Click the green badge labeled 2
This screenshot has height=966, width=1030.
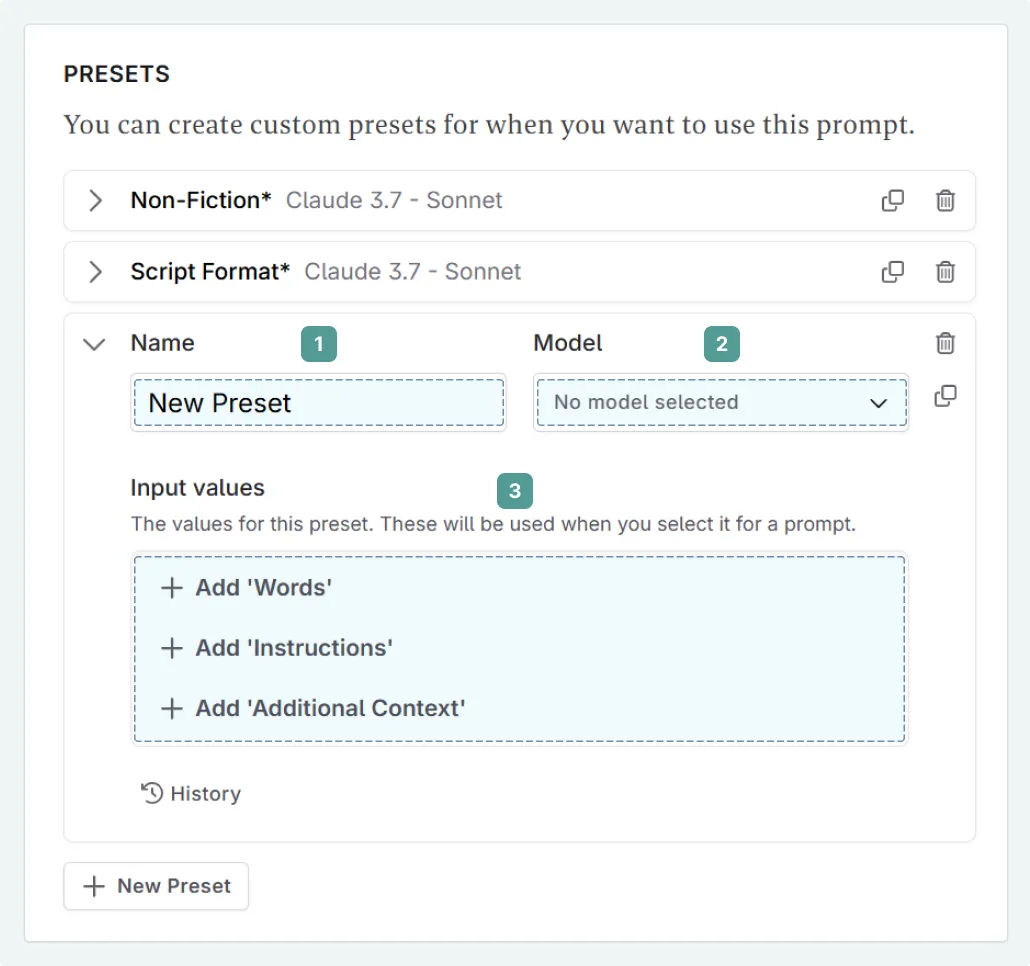[x=722, y=344]
